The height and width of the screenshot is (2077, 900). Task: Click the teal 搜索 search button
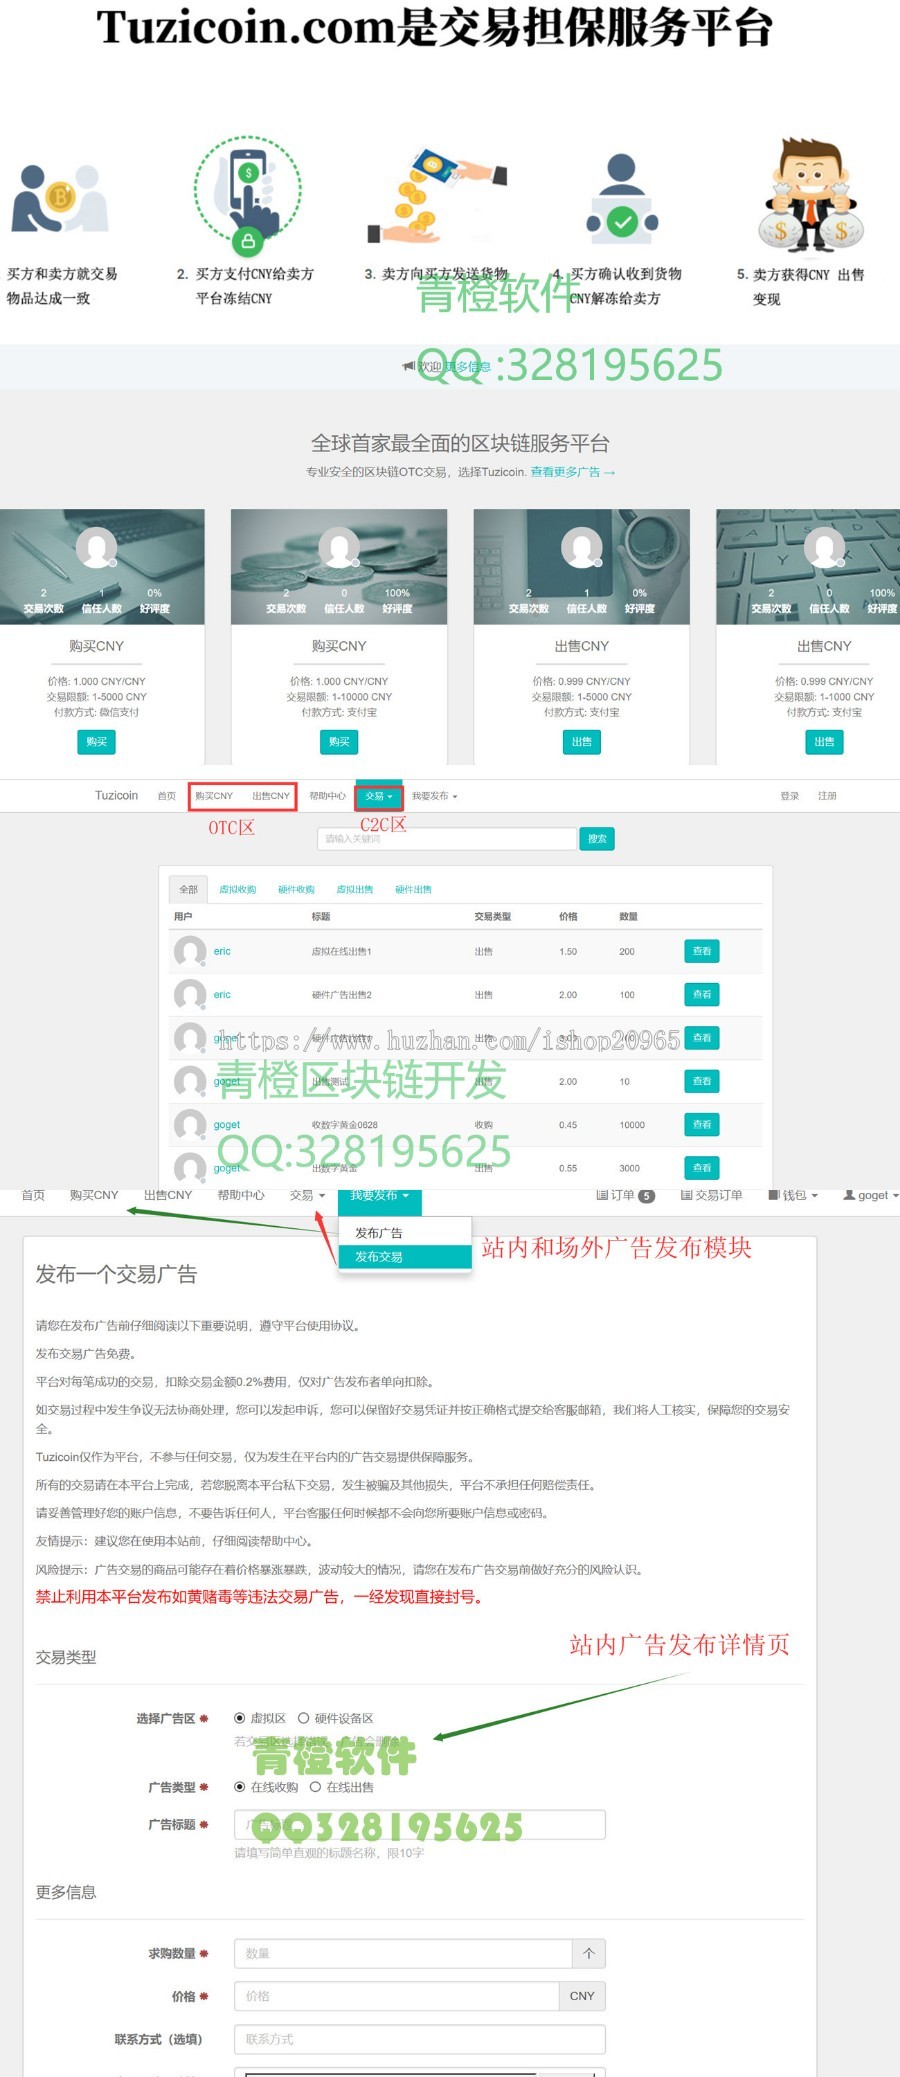coord(597,839)
